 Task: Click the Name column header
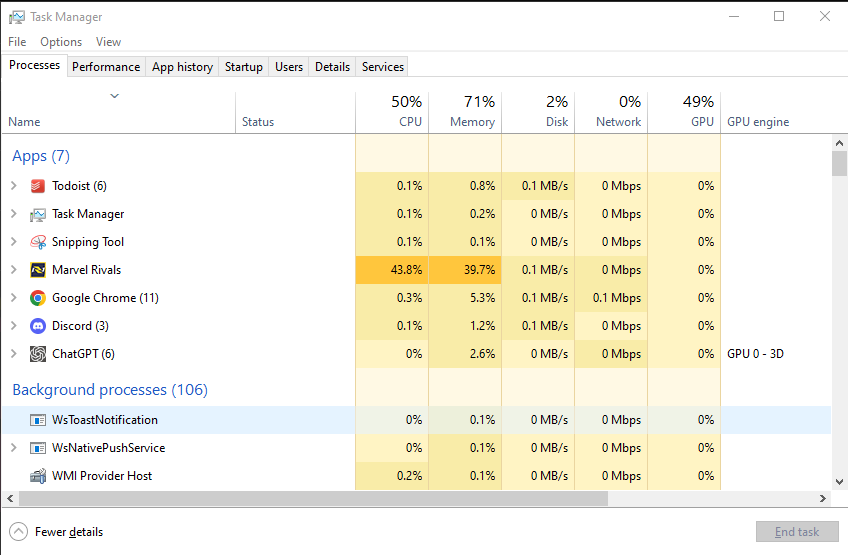(118, 112)
